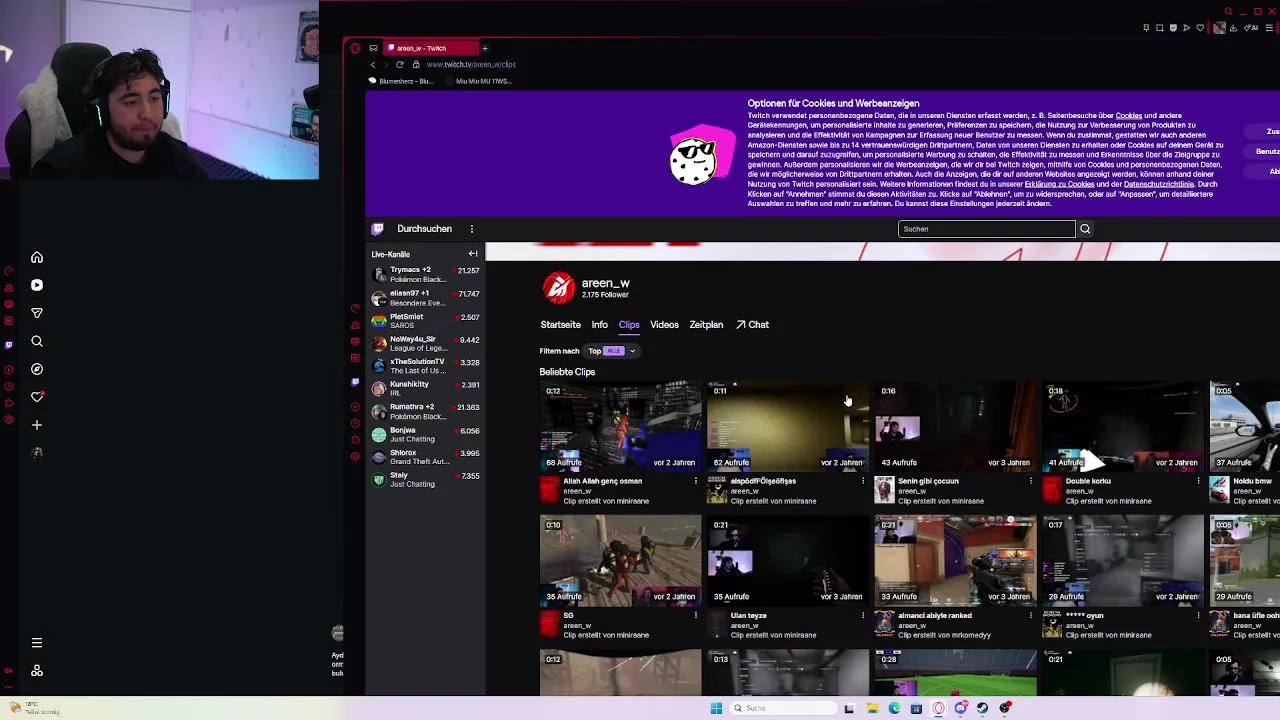Select the Clips tab
Viewport: 1280px width, 720px height.
(629, 325)
